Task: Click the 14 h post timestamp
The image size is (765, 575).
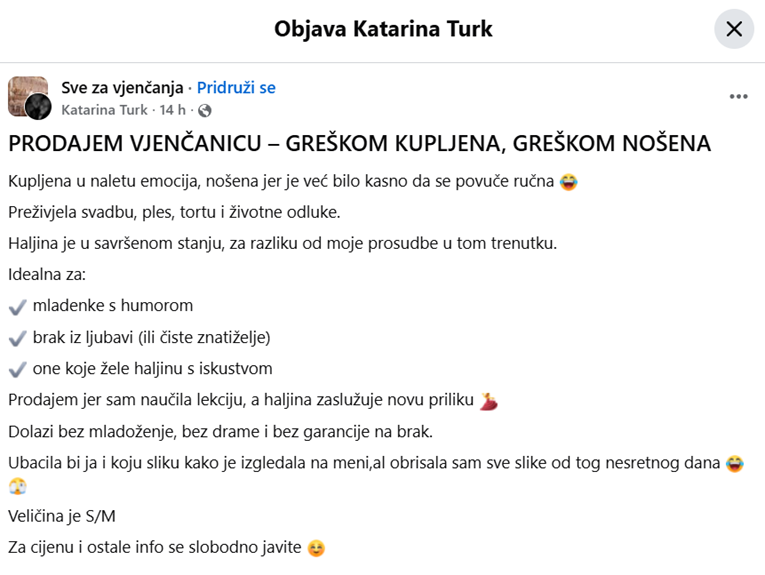Action: tap(173, 109)
